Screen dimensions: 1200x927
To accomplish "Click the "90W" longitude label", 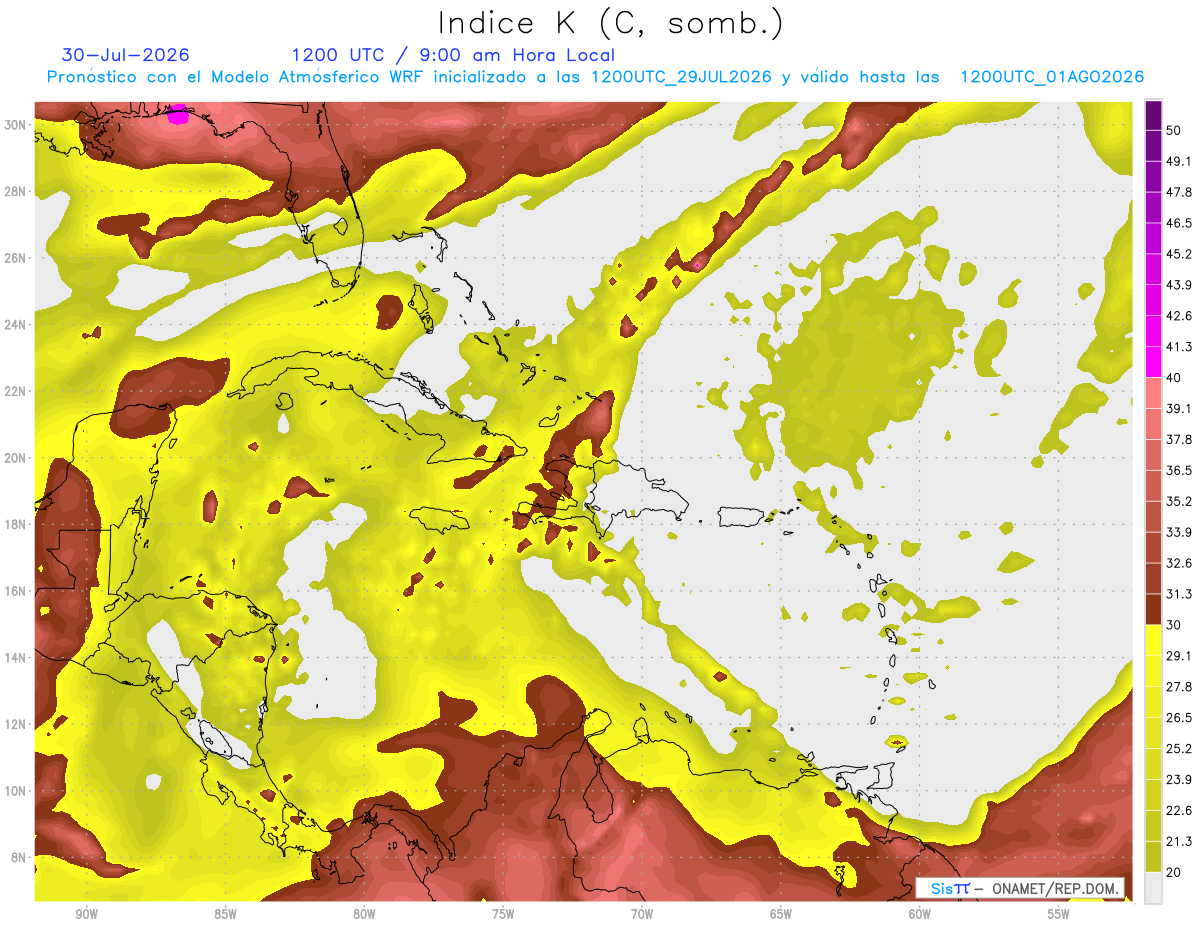I will click(x=86, y=914).
